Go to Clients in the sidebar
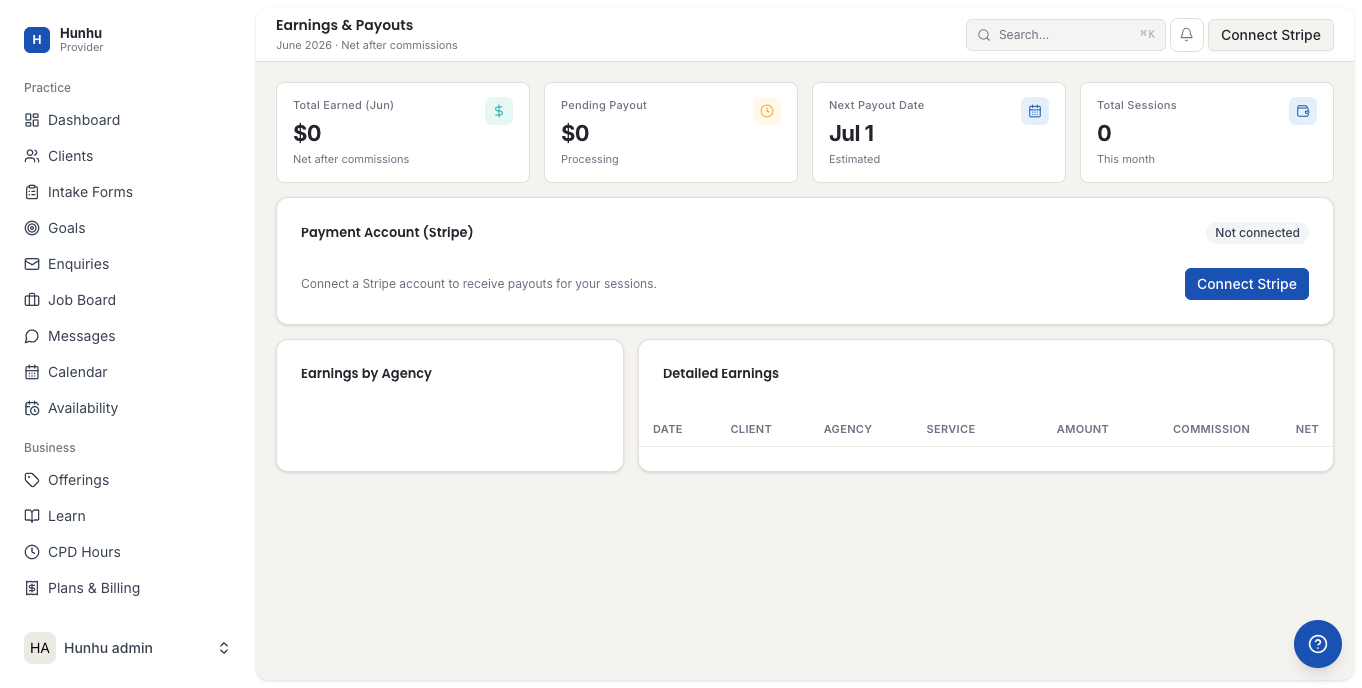Image resolution: width=1362 pixels, height=688 pixels. [127, 156]
